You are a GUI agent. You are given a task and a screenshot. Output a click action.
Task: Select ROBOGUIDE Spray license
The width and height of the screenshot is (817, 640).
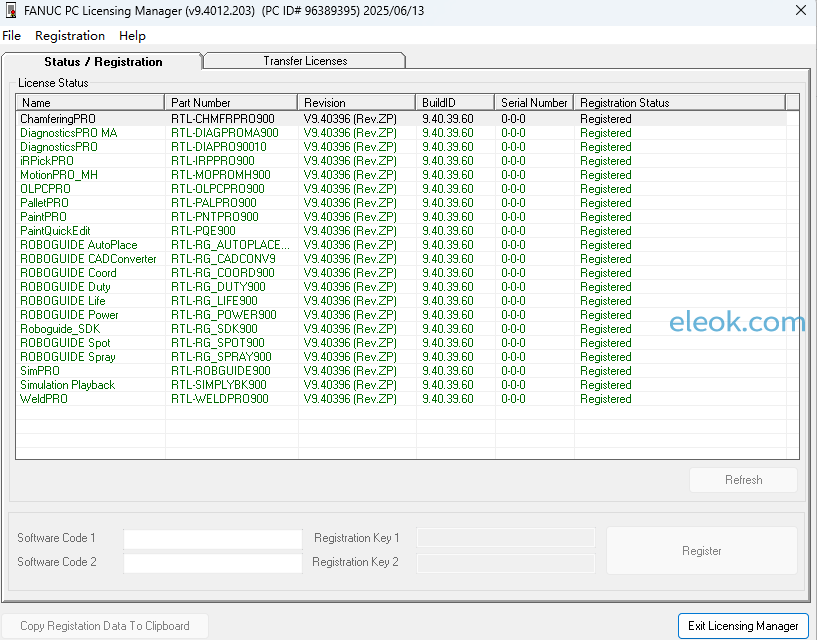click(401, 357)
